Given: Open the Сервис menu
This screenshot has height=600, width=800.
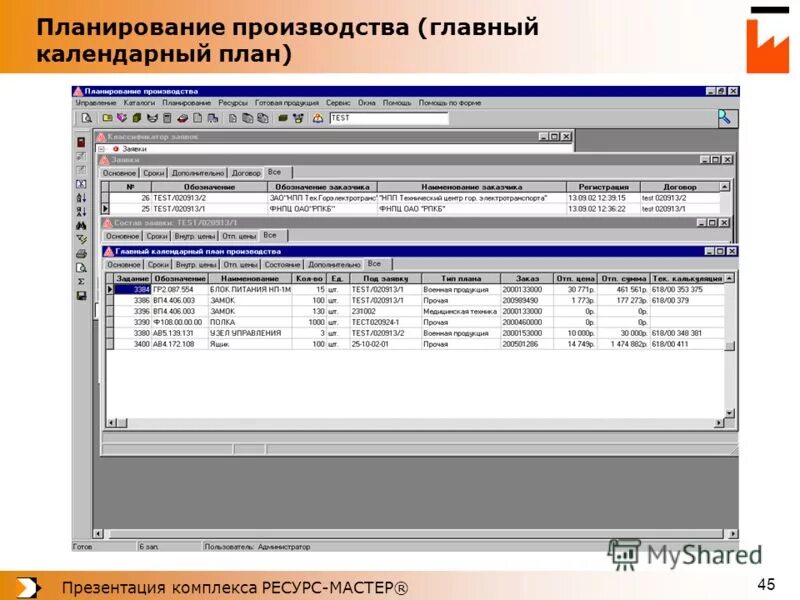Looking at the screenshot, I should [340, 102].
